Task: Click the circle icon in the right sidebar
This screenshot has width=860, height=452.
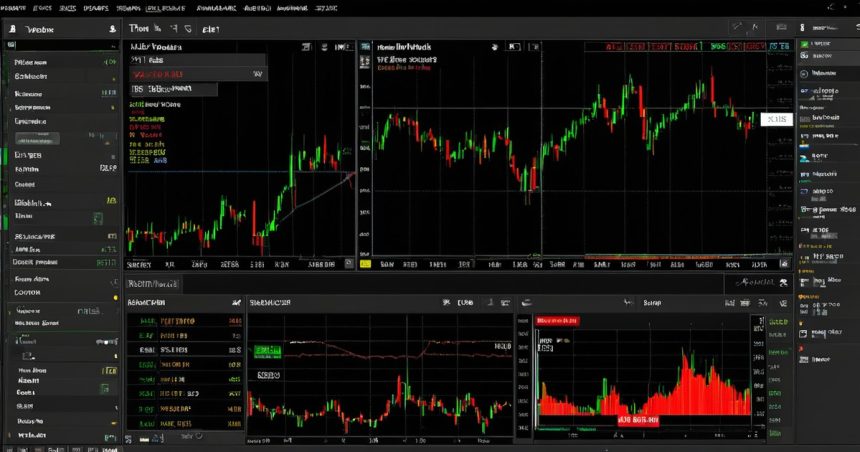Action: click(x=804, y=74)
